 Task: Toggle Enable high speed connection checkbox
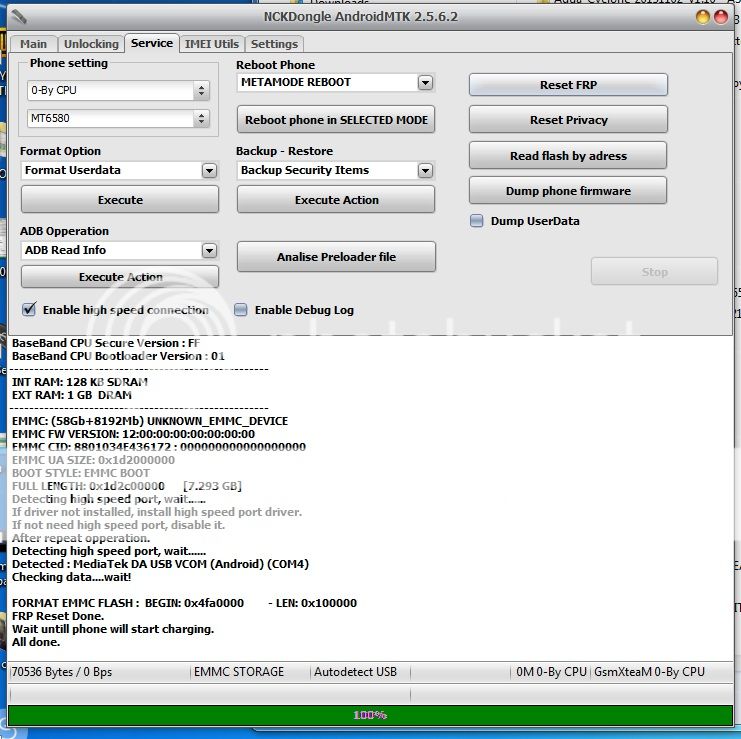coord(29,310)
